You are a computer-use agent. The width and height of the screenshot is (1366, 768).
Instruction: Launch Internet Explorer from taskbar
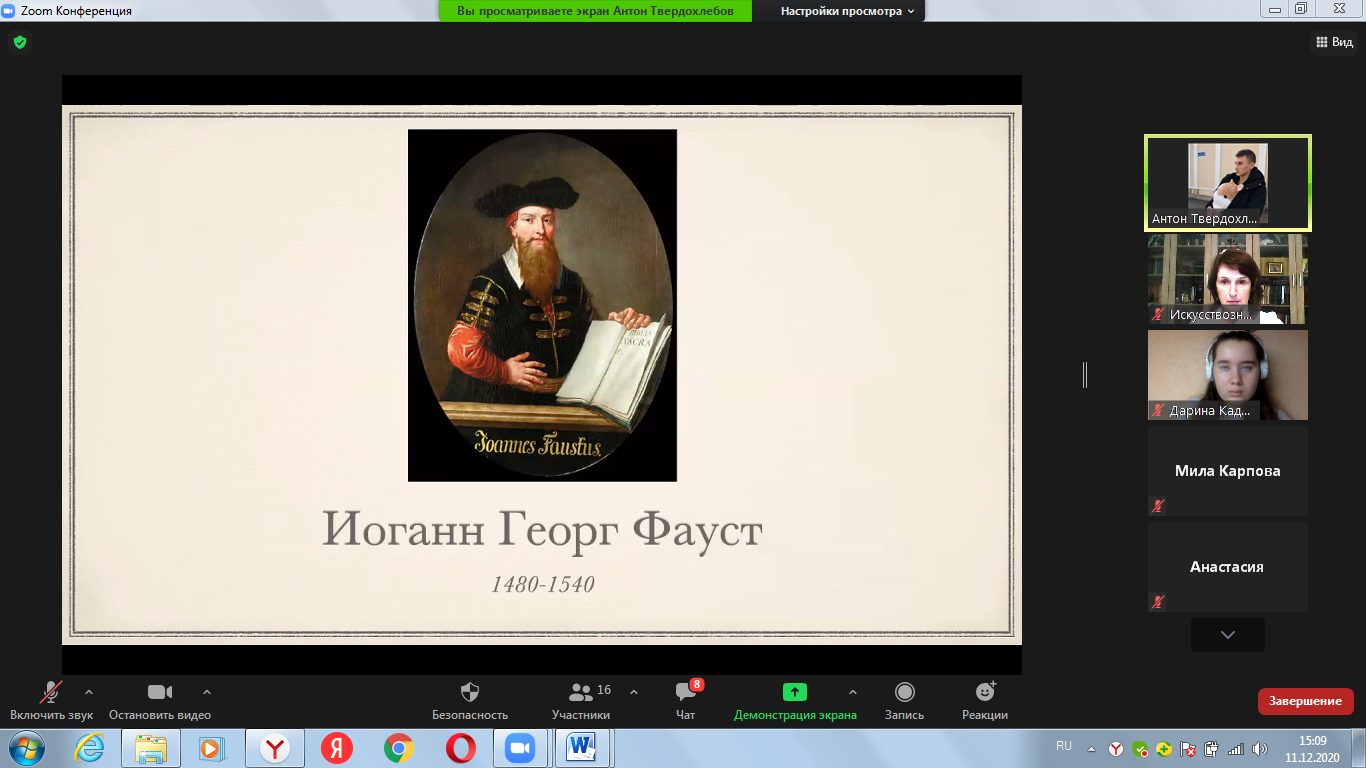point(89,748)
